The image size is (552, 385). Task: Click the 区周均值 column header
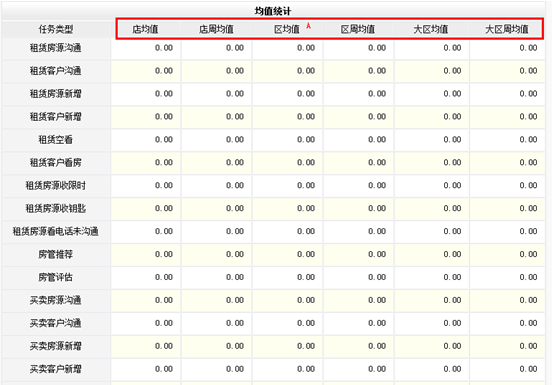point(358,29)
